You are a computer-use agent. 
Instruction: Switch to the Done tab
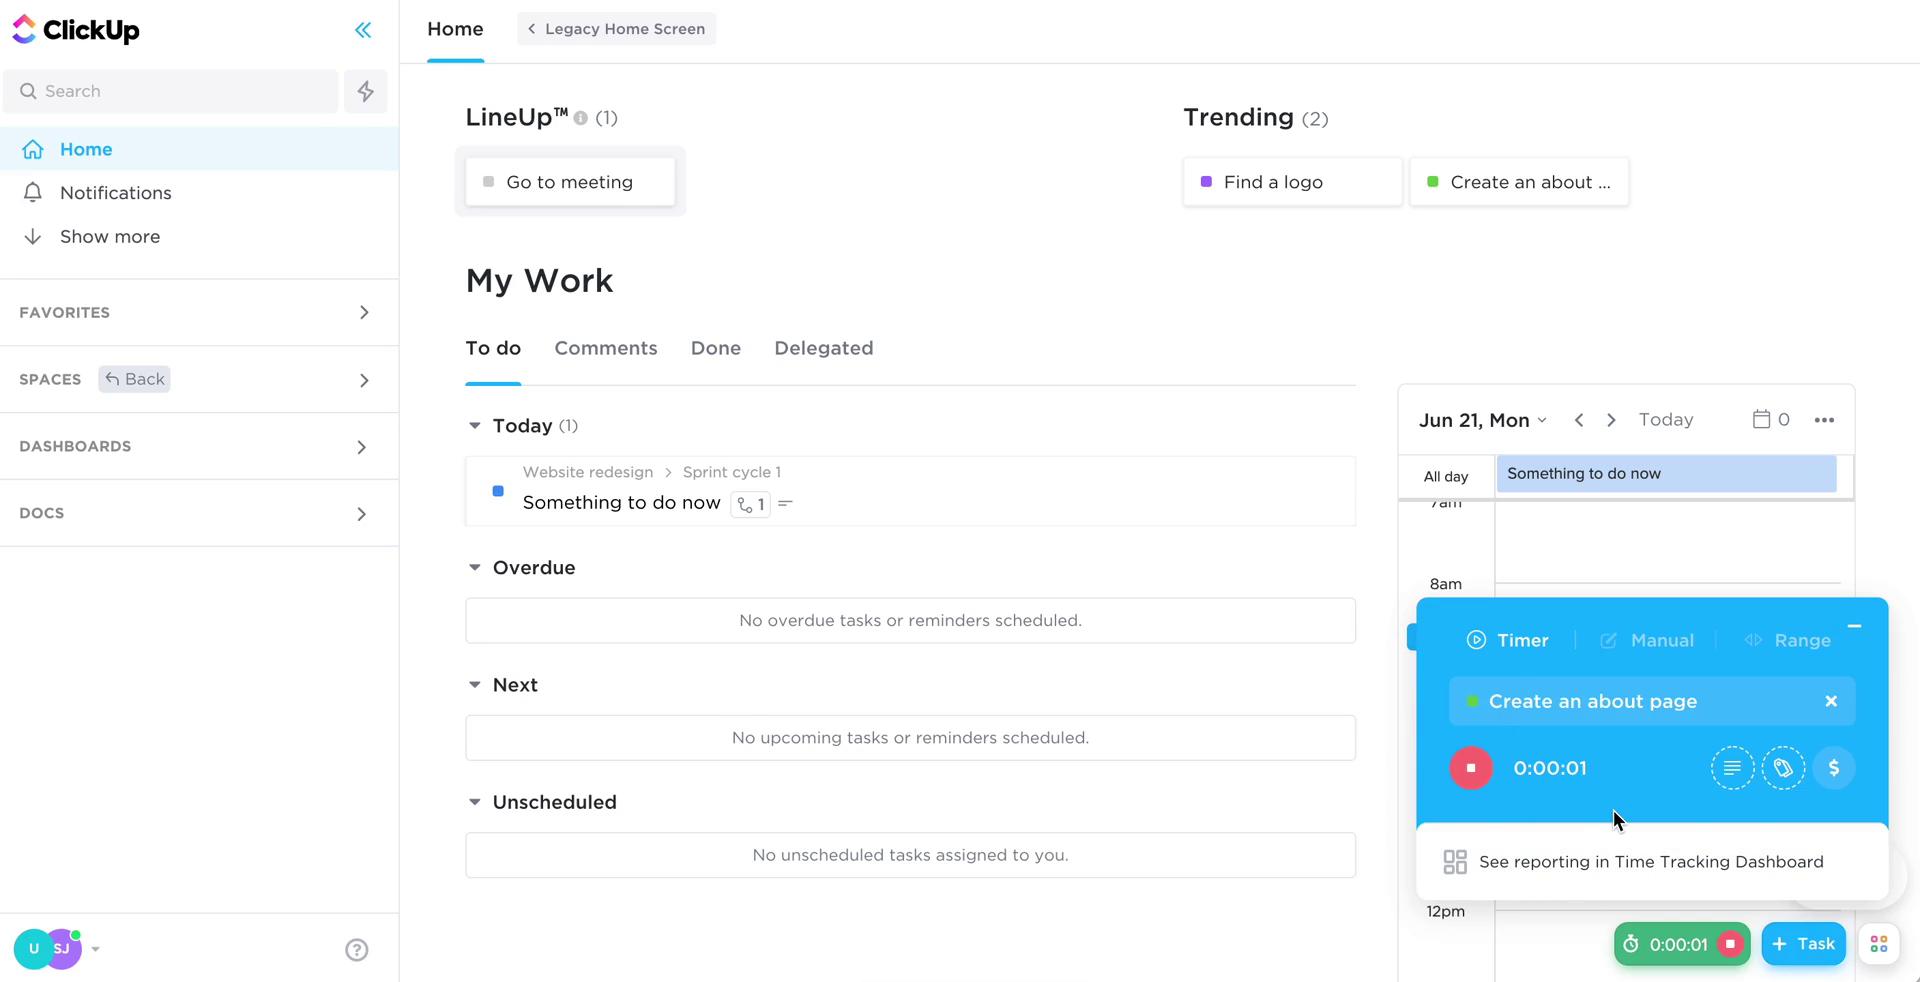(x=716, y=348)
